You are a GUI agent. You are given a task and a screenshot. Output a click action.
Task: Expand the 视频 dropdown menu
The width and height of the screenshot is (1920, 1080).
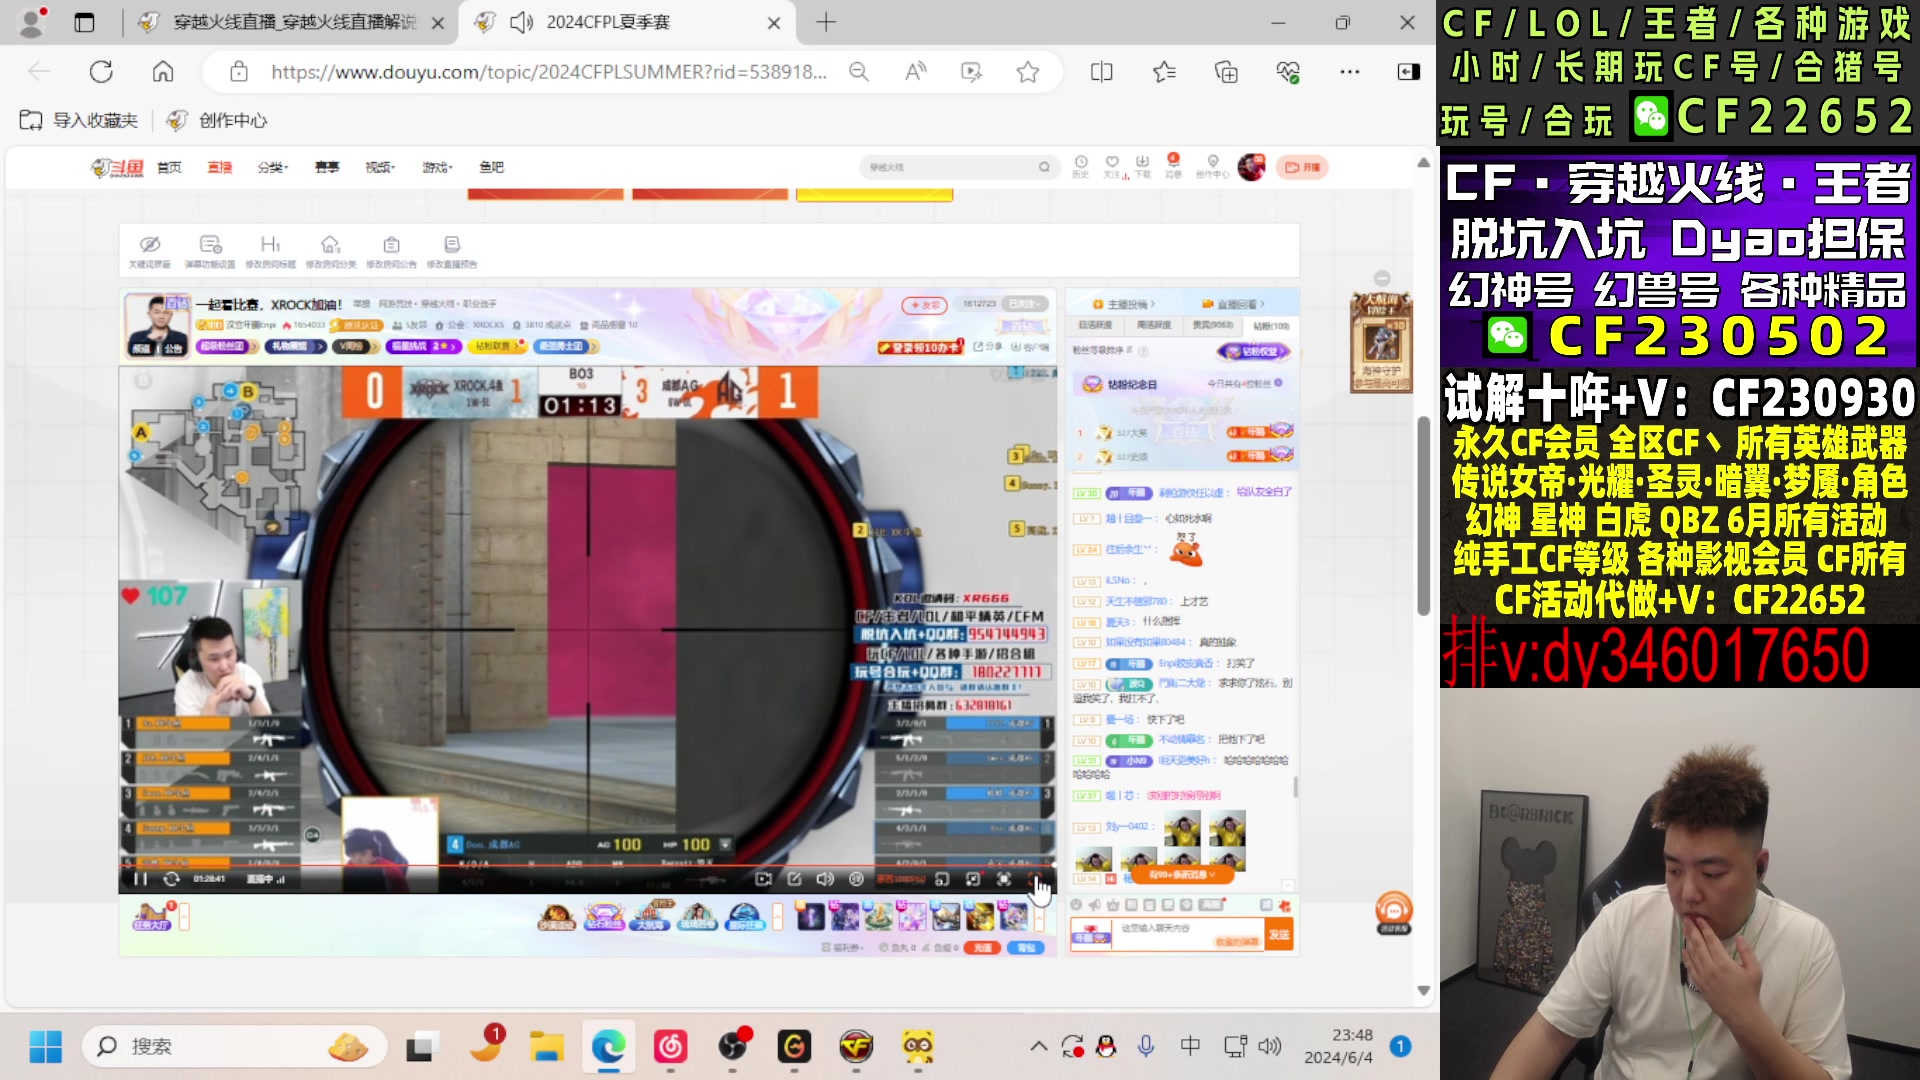(380, 167)
